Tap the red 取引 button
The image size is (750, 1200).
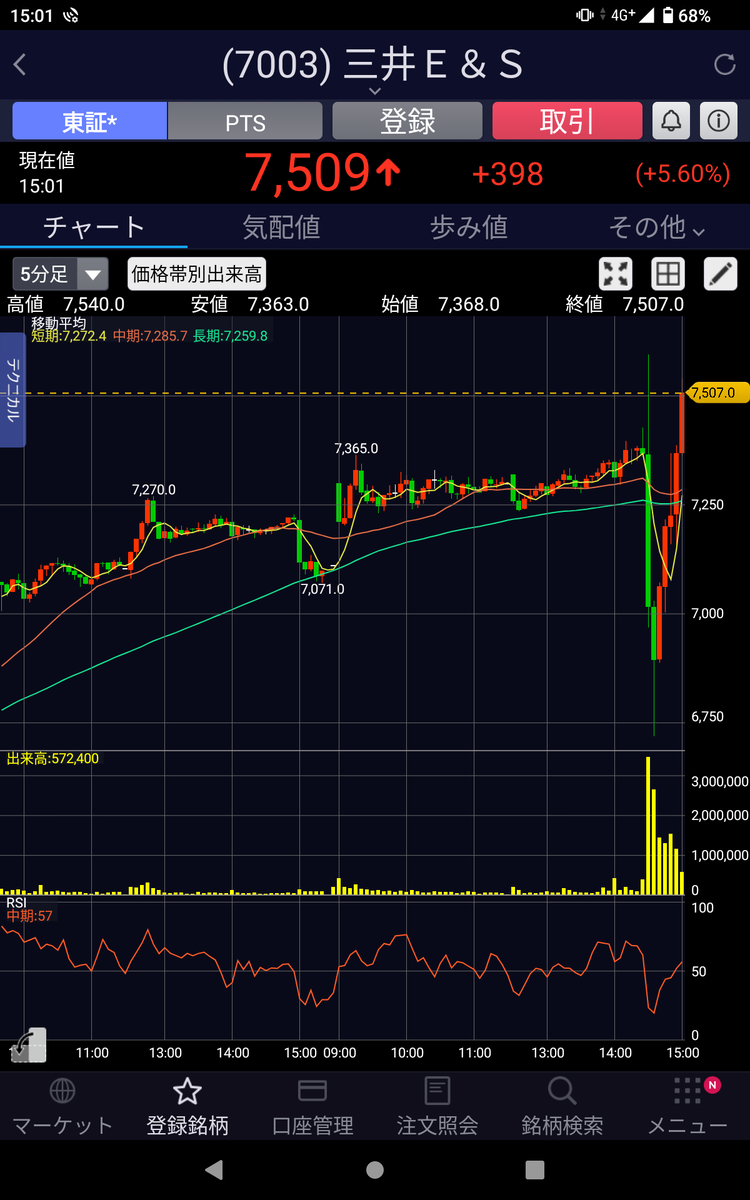point(567,121)
